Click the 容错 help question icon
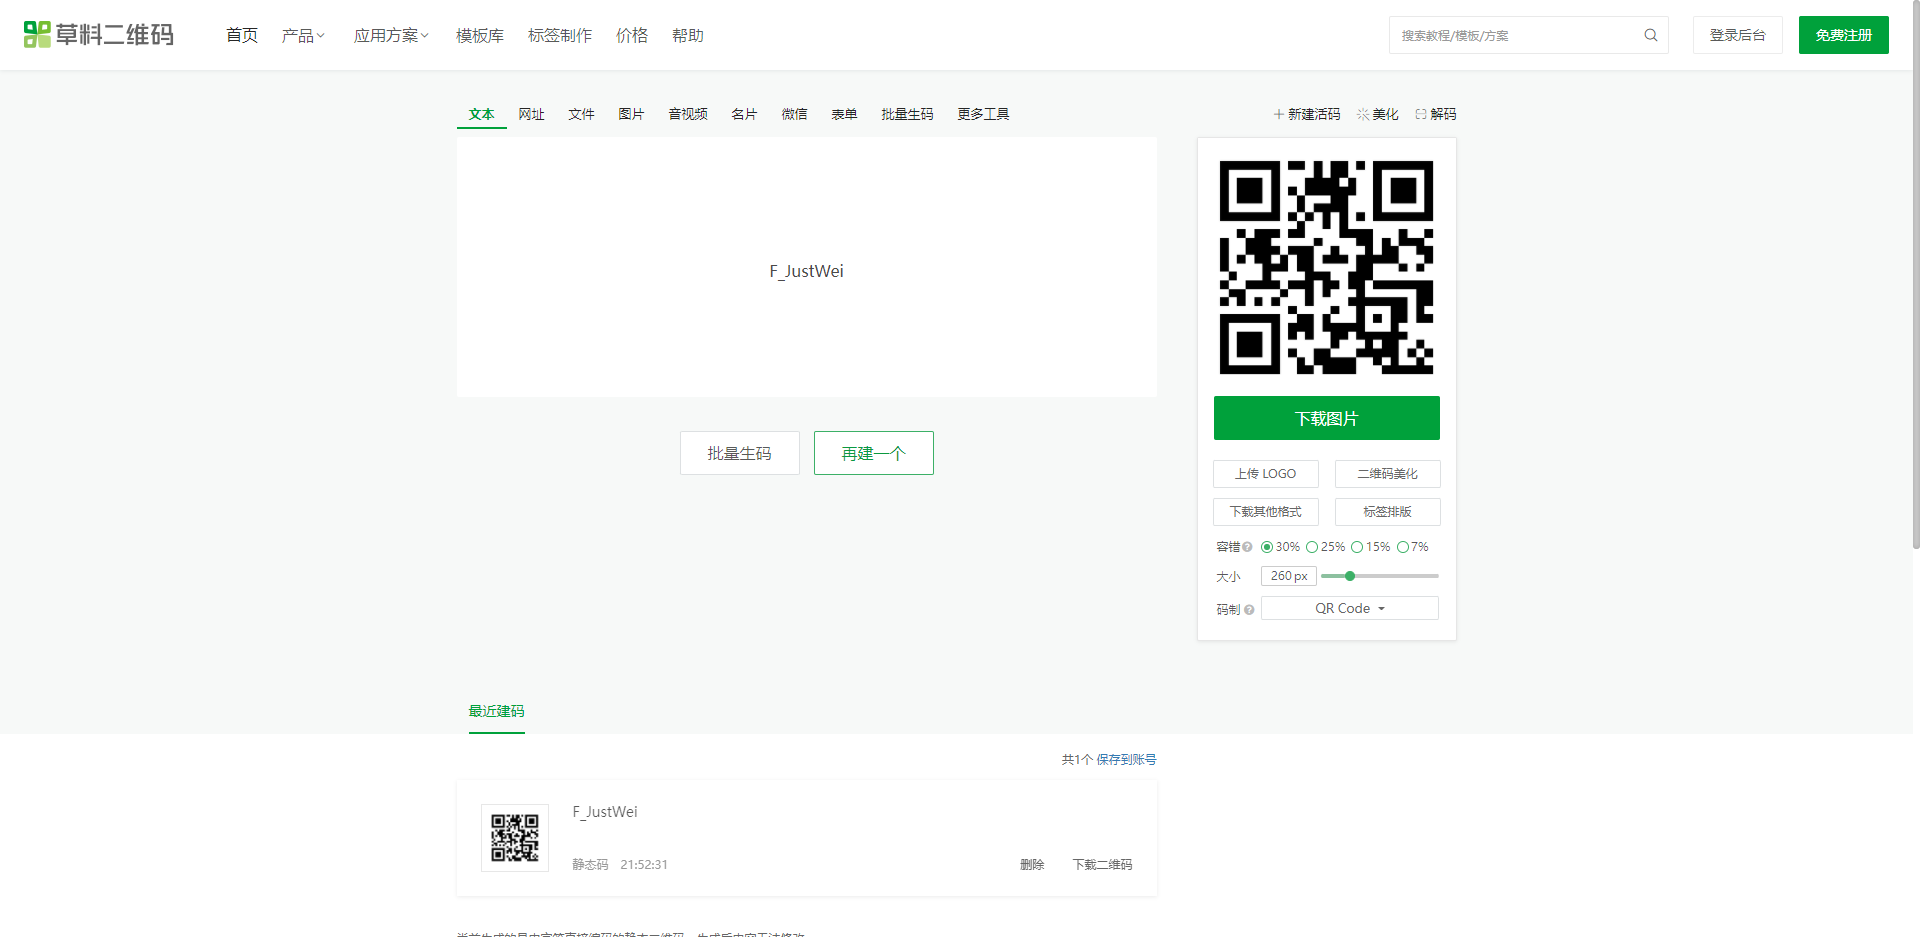 [x=1247, y=547]
